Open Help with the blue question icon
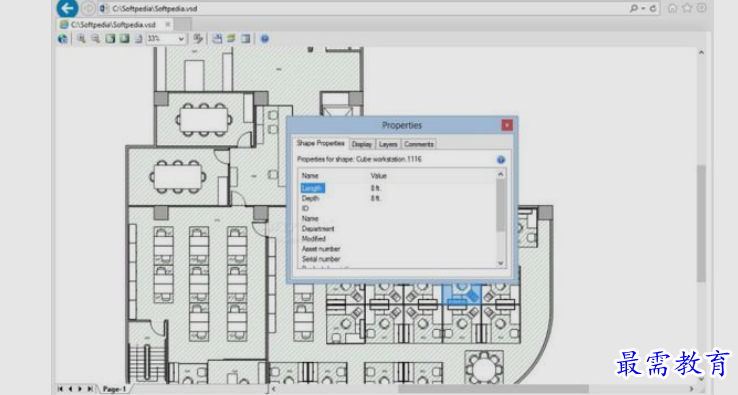 tap(265, 39)
